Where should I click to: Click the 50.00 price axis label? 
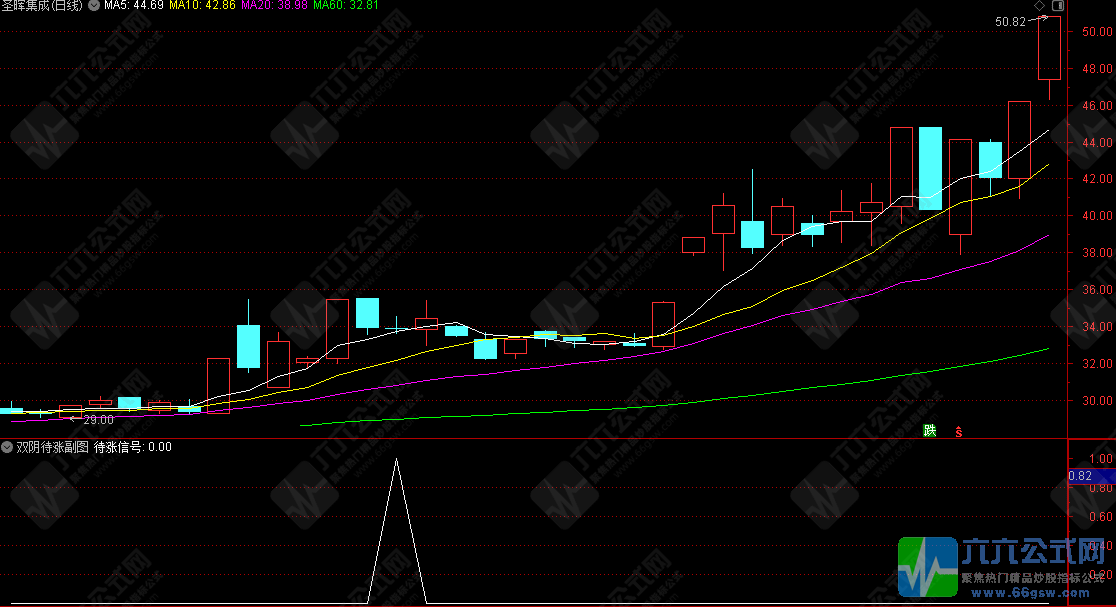pyautogui.click(x=1090, y=31)
